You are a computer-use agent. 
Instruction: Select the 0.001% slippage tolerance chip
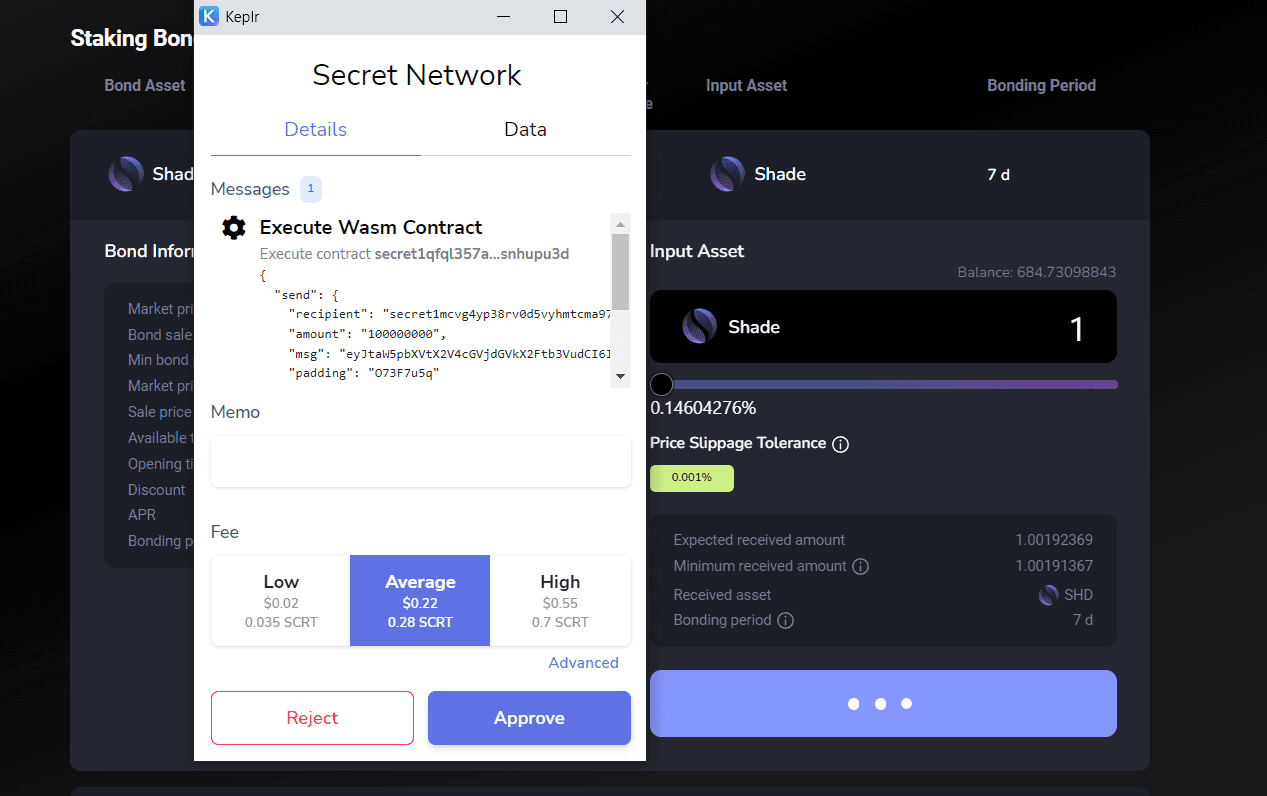click(692, 478)
